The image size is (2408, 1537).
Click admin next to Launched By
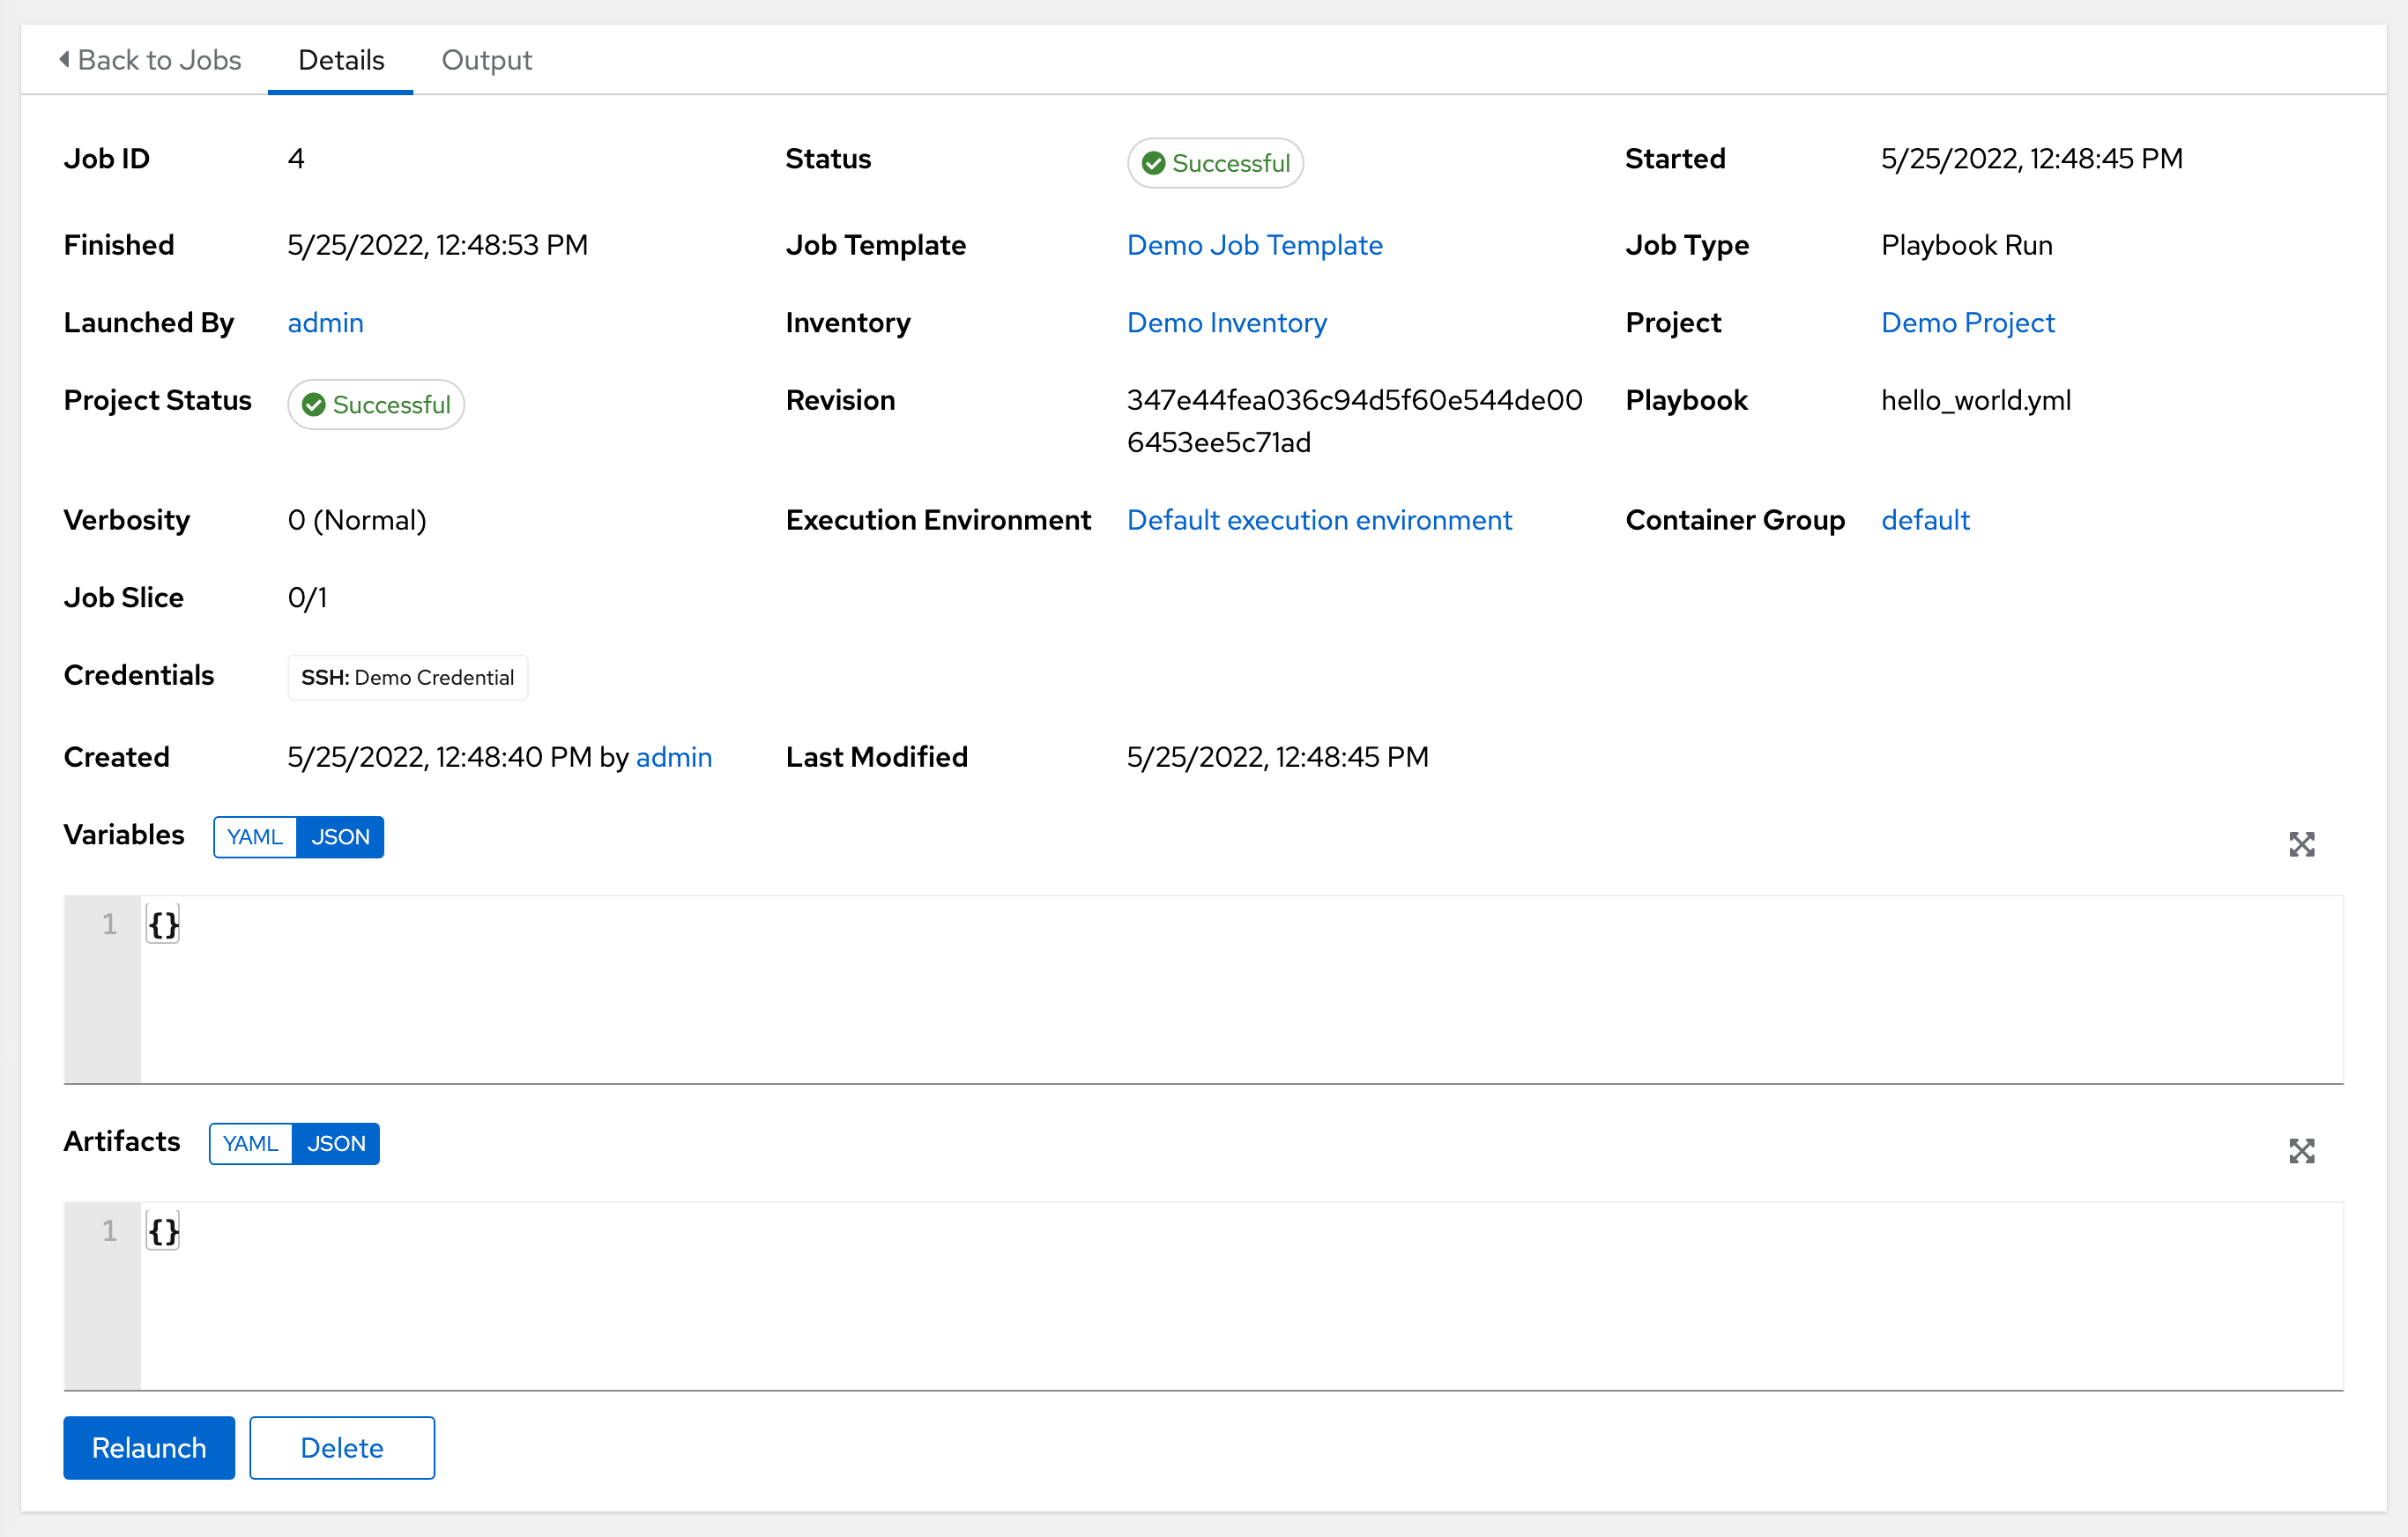[x=325, y=322]
